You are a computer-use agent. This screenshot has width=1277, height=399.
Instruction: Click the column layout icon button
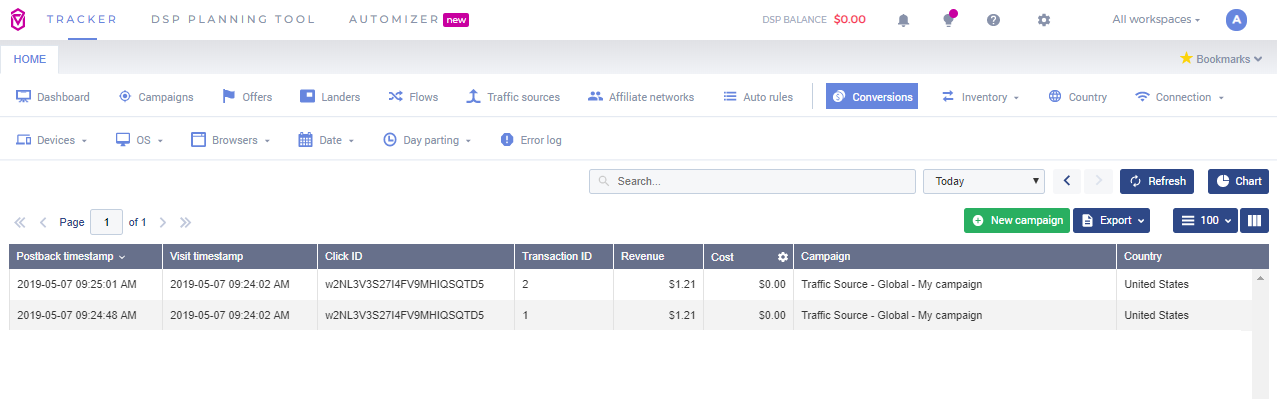pos(1254,220)
